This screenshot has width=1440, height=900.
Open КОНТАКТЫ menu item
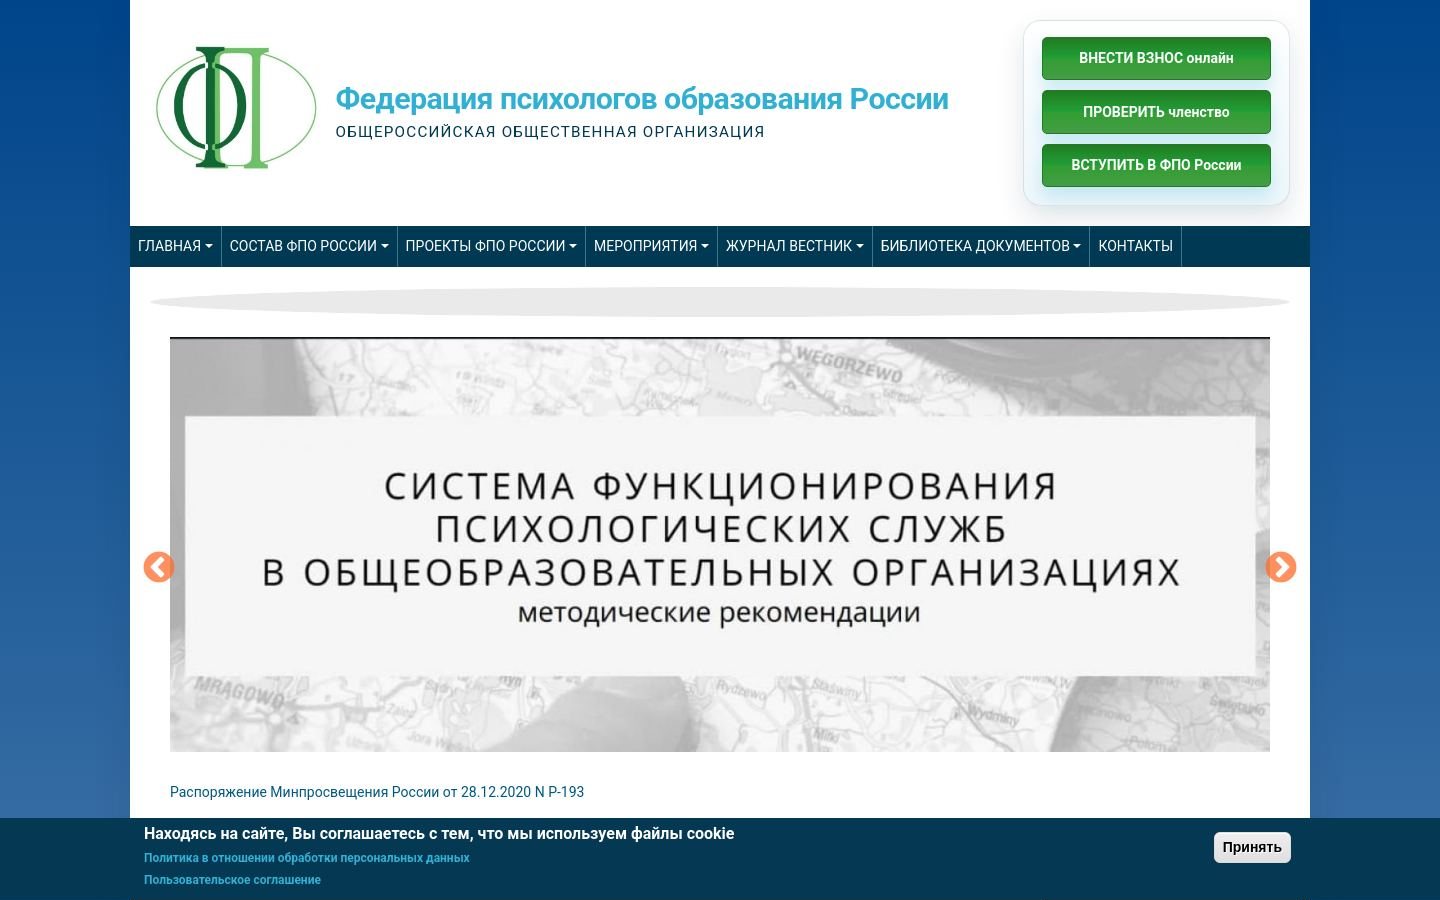tap(1136, 246)
